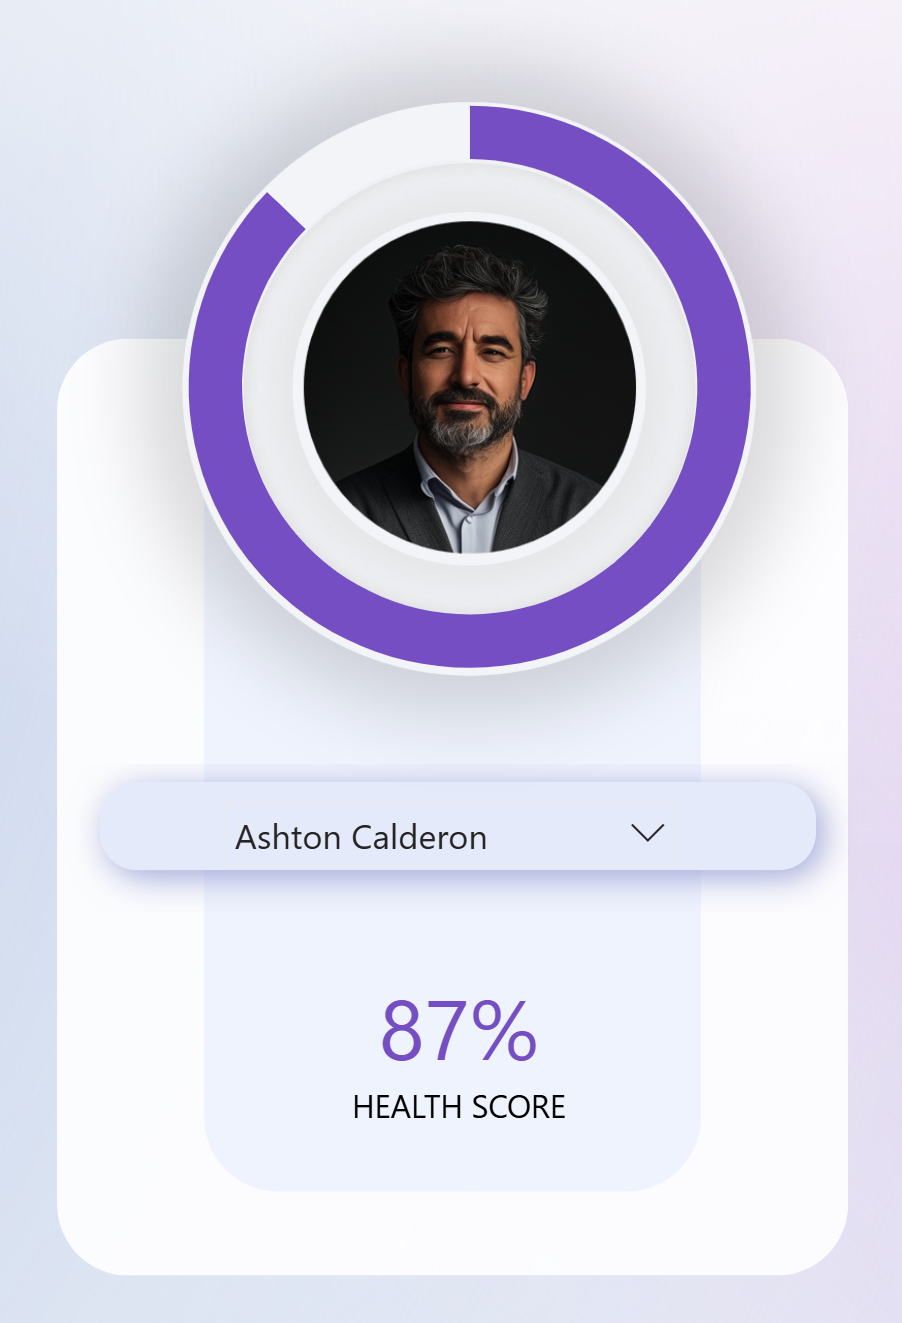The height and width of the screenshot is (1323, 902).
Task: Click the grey inner ring around the photo
Action: [270, 390]
